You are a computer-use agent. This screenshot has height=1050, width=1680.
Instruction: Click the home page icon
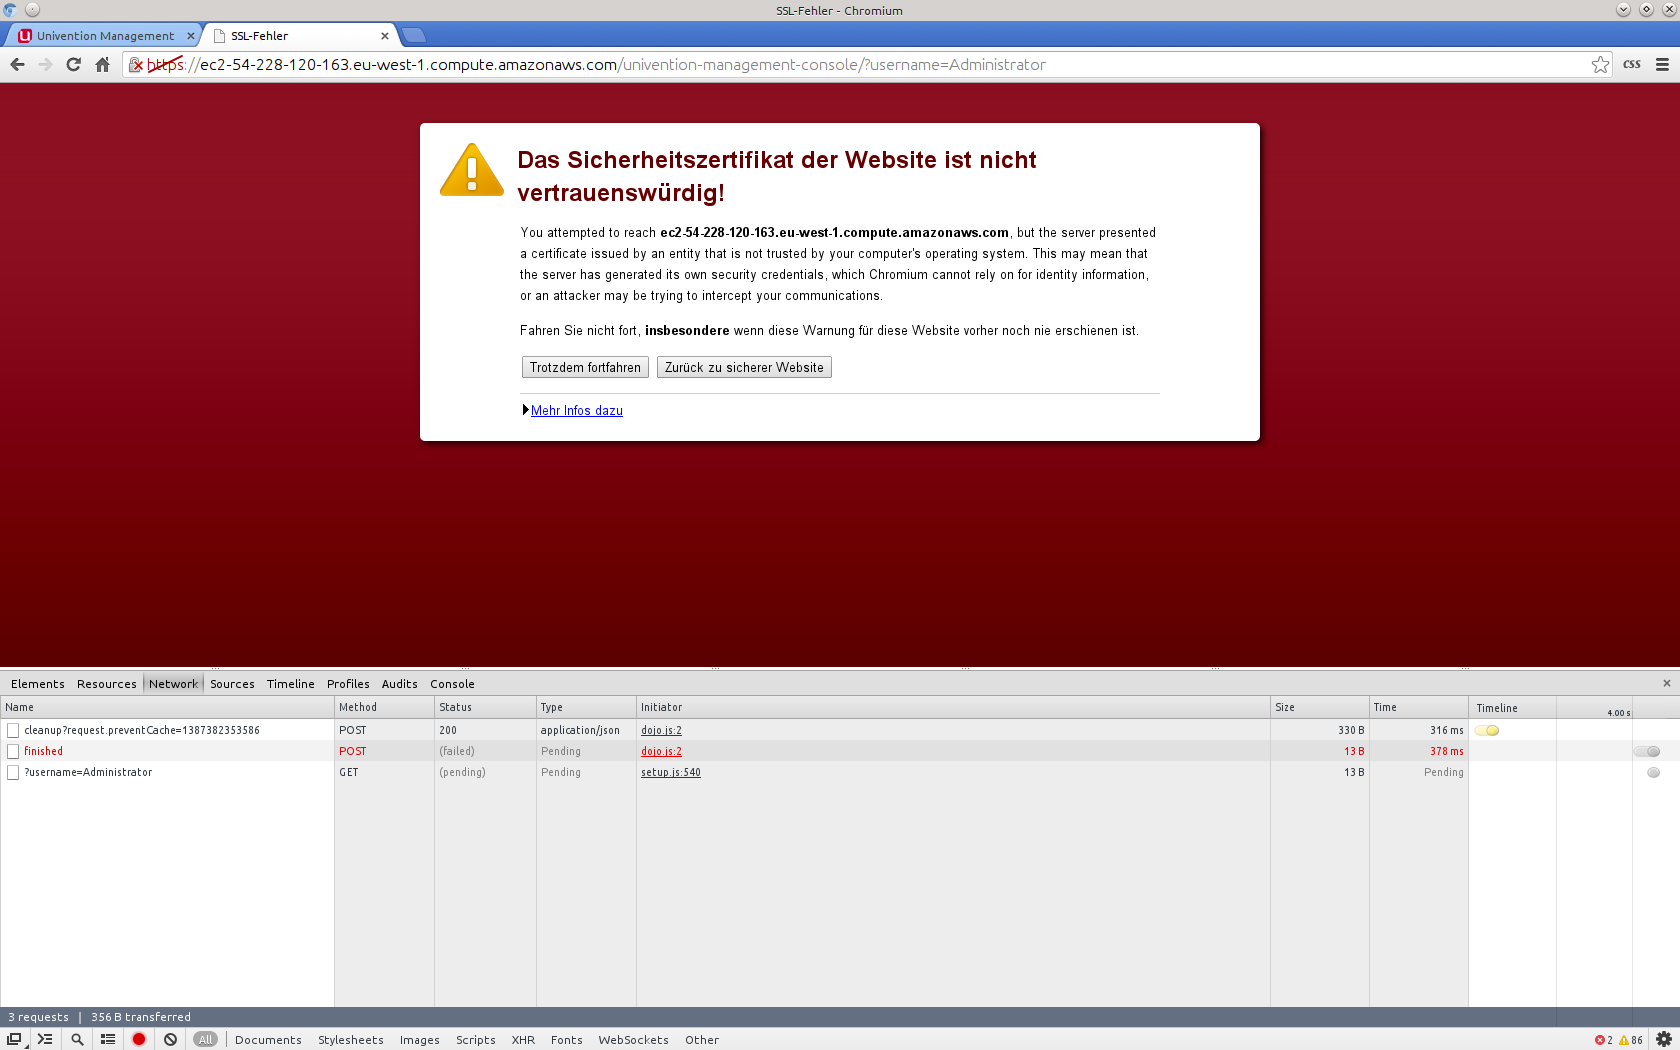click(102, 65)
